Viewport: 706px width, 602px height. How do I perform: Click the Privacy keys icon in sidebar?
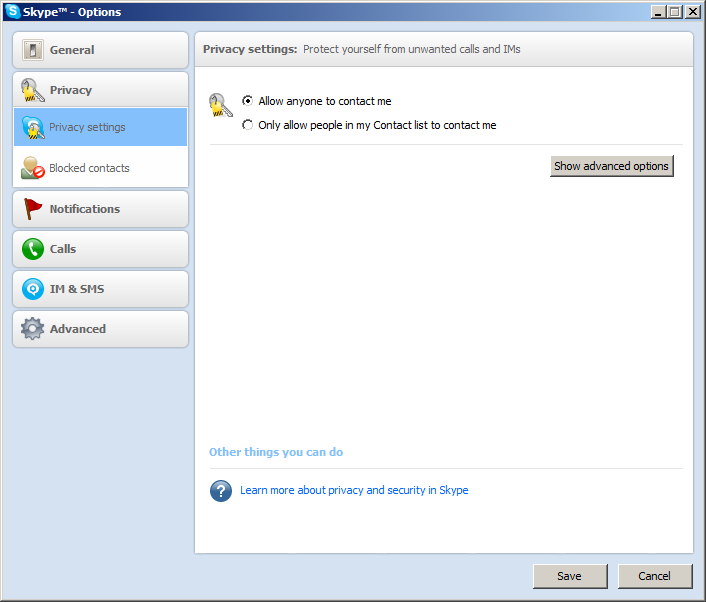coord(32,90)
